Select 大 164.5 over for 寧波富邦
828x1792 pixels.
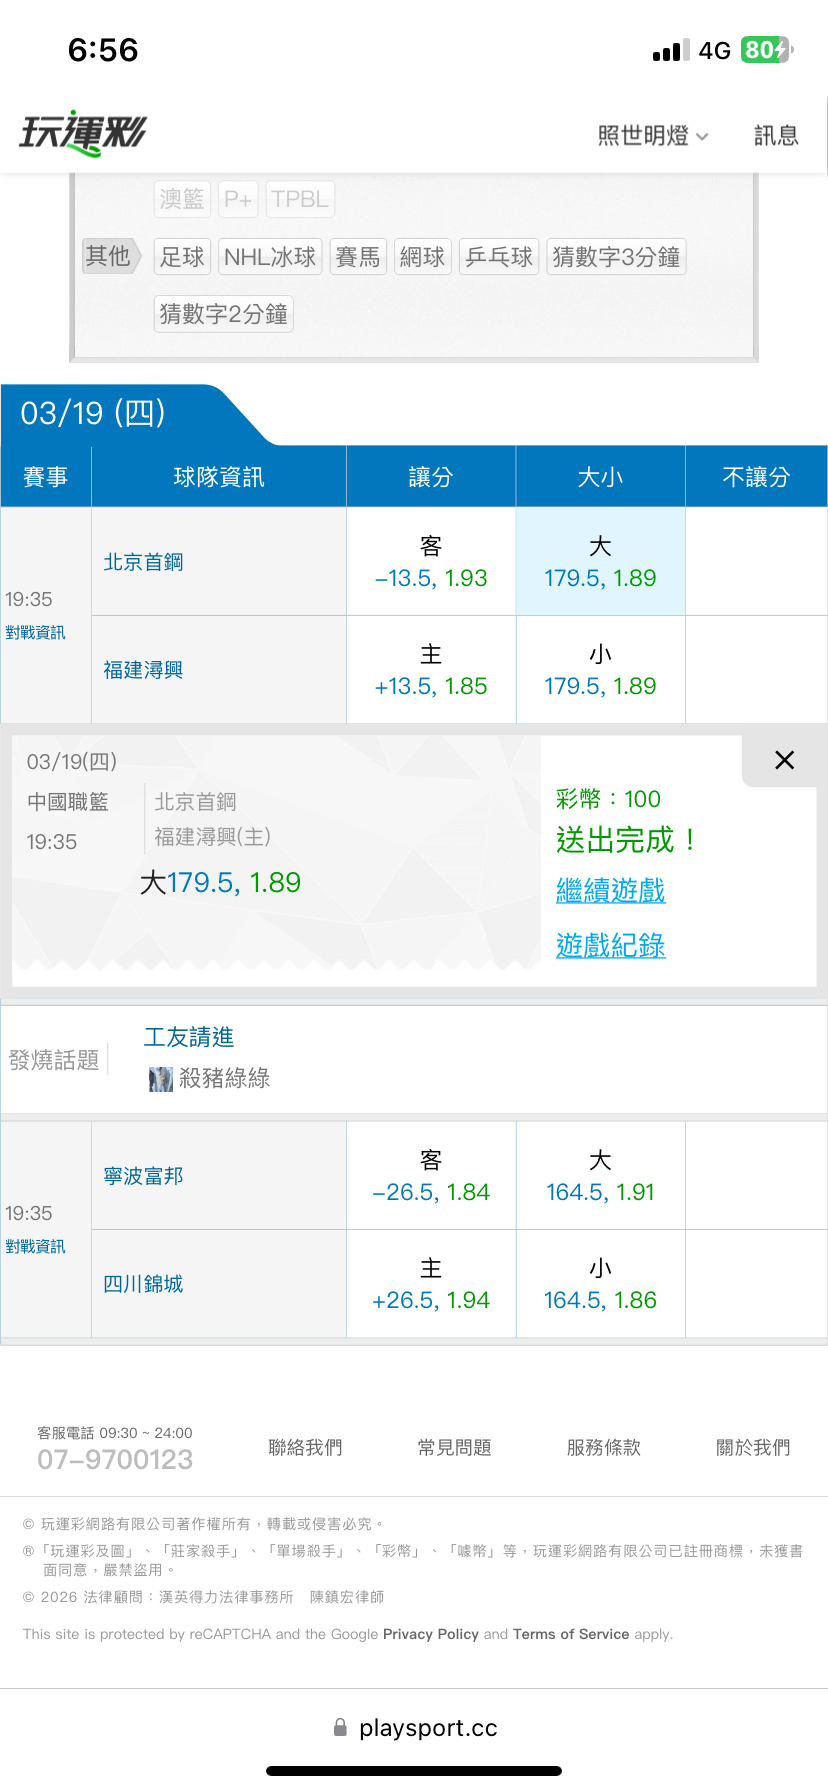click(600, 1176)
